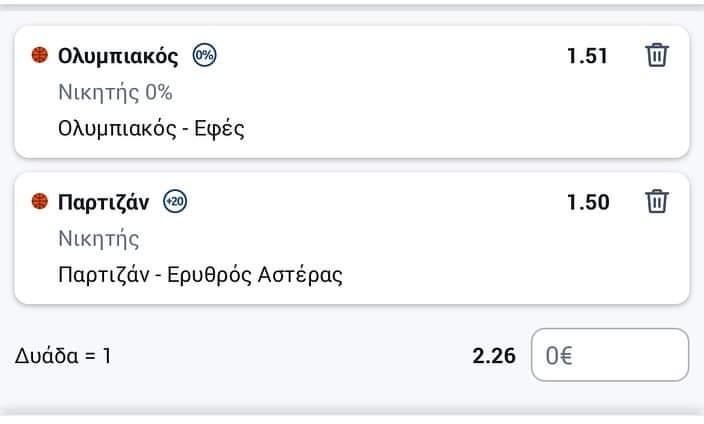Select the Παρτιζάν team name
Image resolution: width=704 pixels, height=424 pixels.
pos(103,202)
